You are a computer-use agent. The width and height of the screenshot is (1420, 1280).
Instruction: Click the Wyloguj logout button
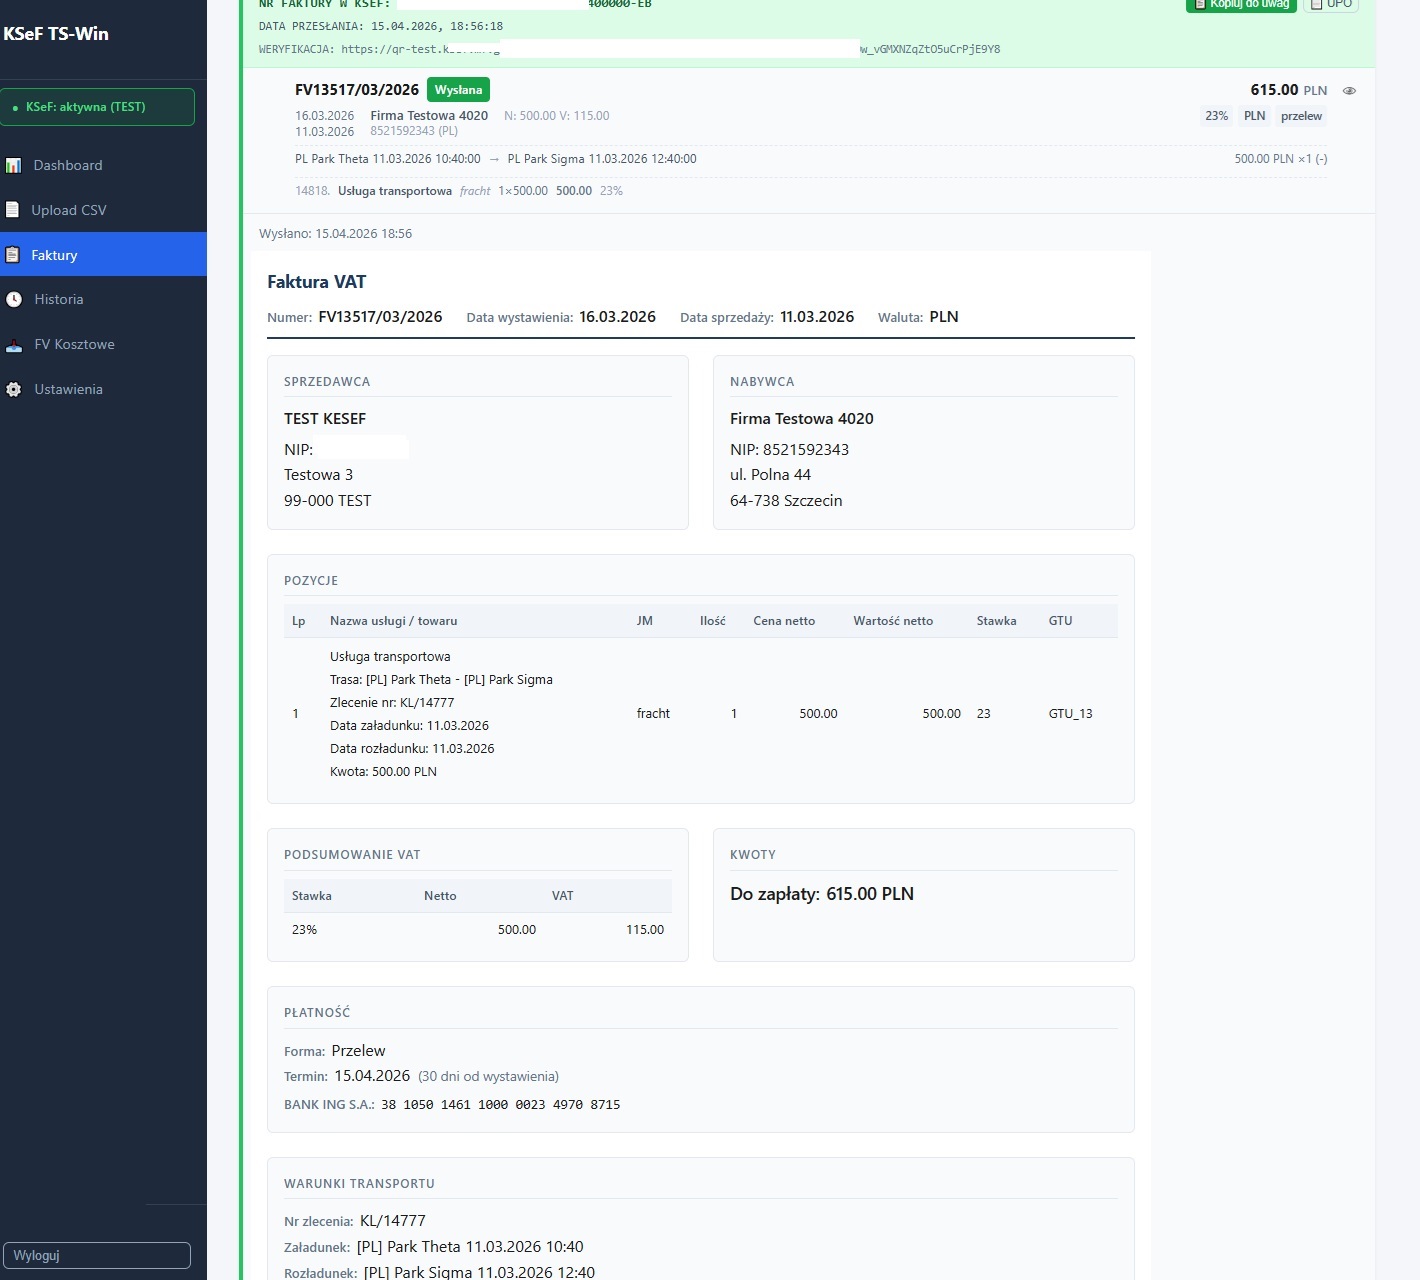coord(97,1255)
